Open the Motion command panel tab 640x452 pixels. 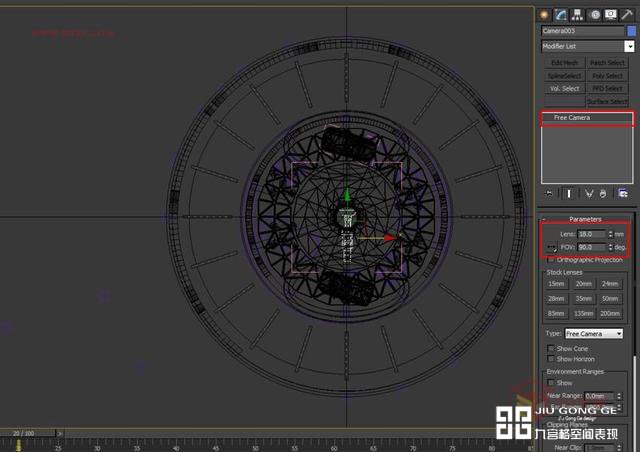point(593,14)
